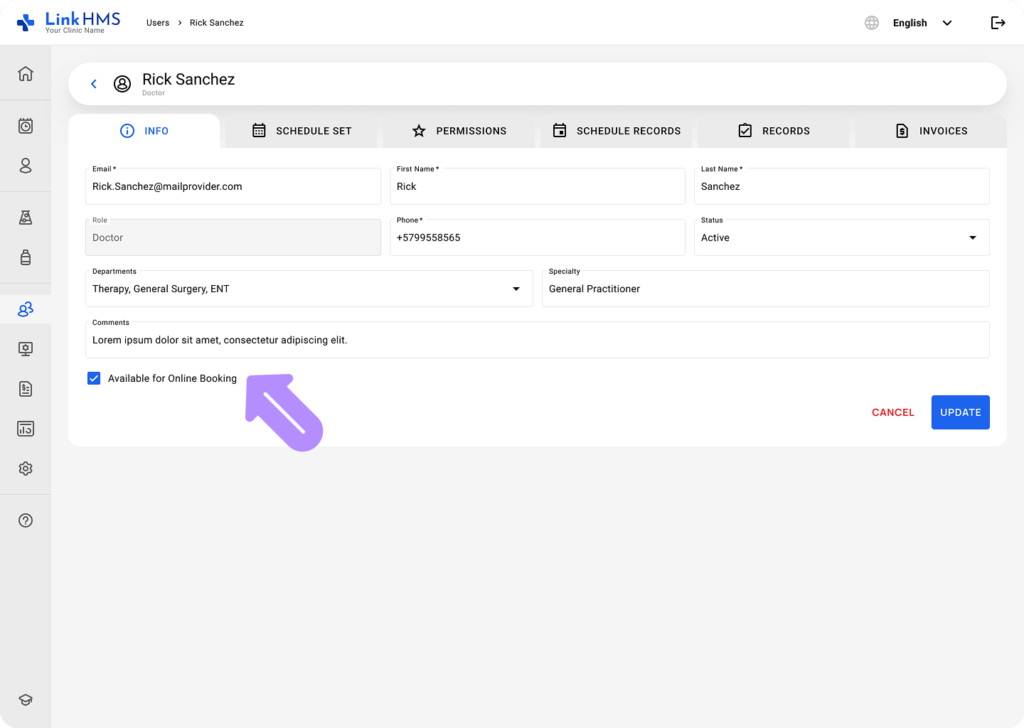Click the Specialty field
Screen dimensions: 1024x728
click(x=766, y=289)
